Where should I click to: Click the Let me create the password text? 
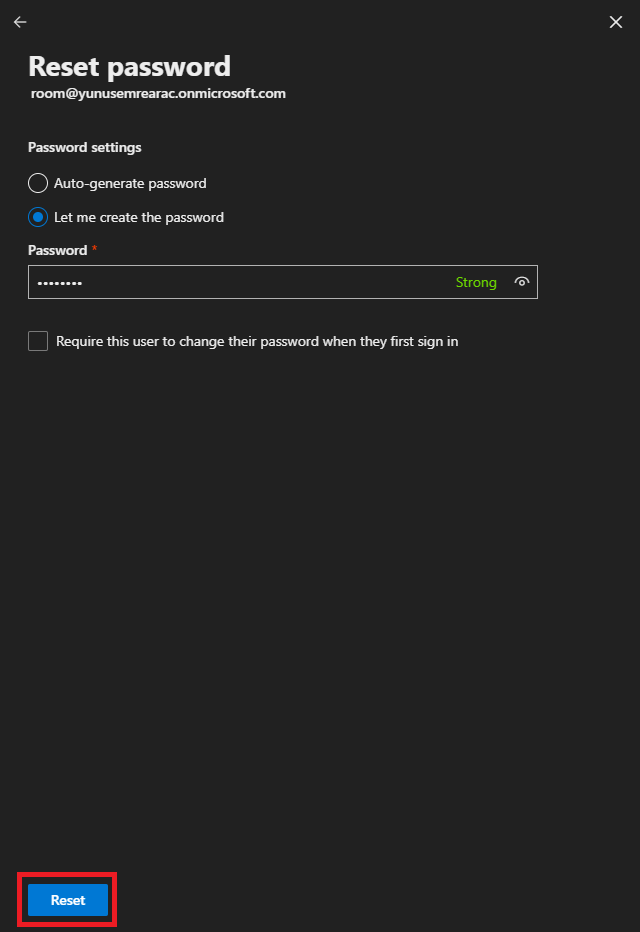coord(139,217)
